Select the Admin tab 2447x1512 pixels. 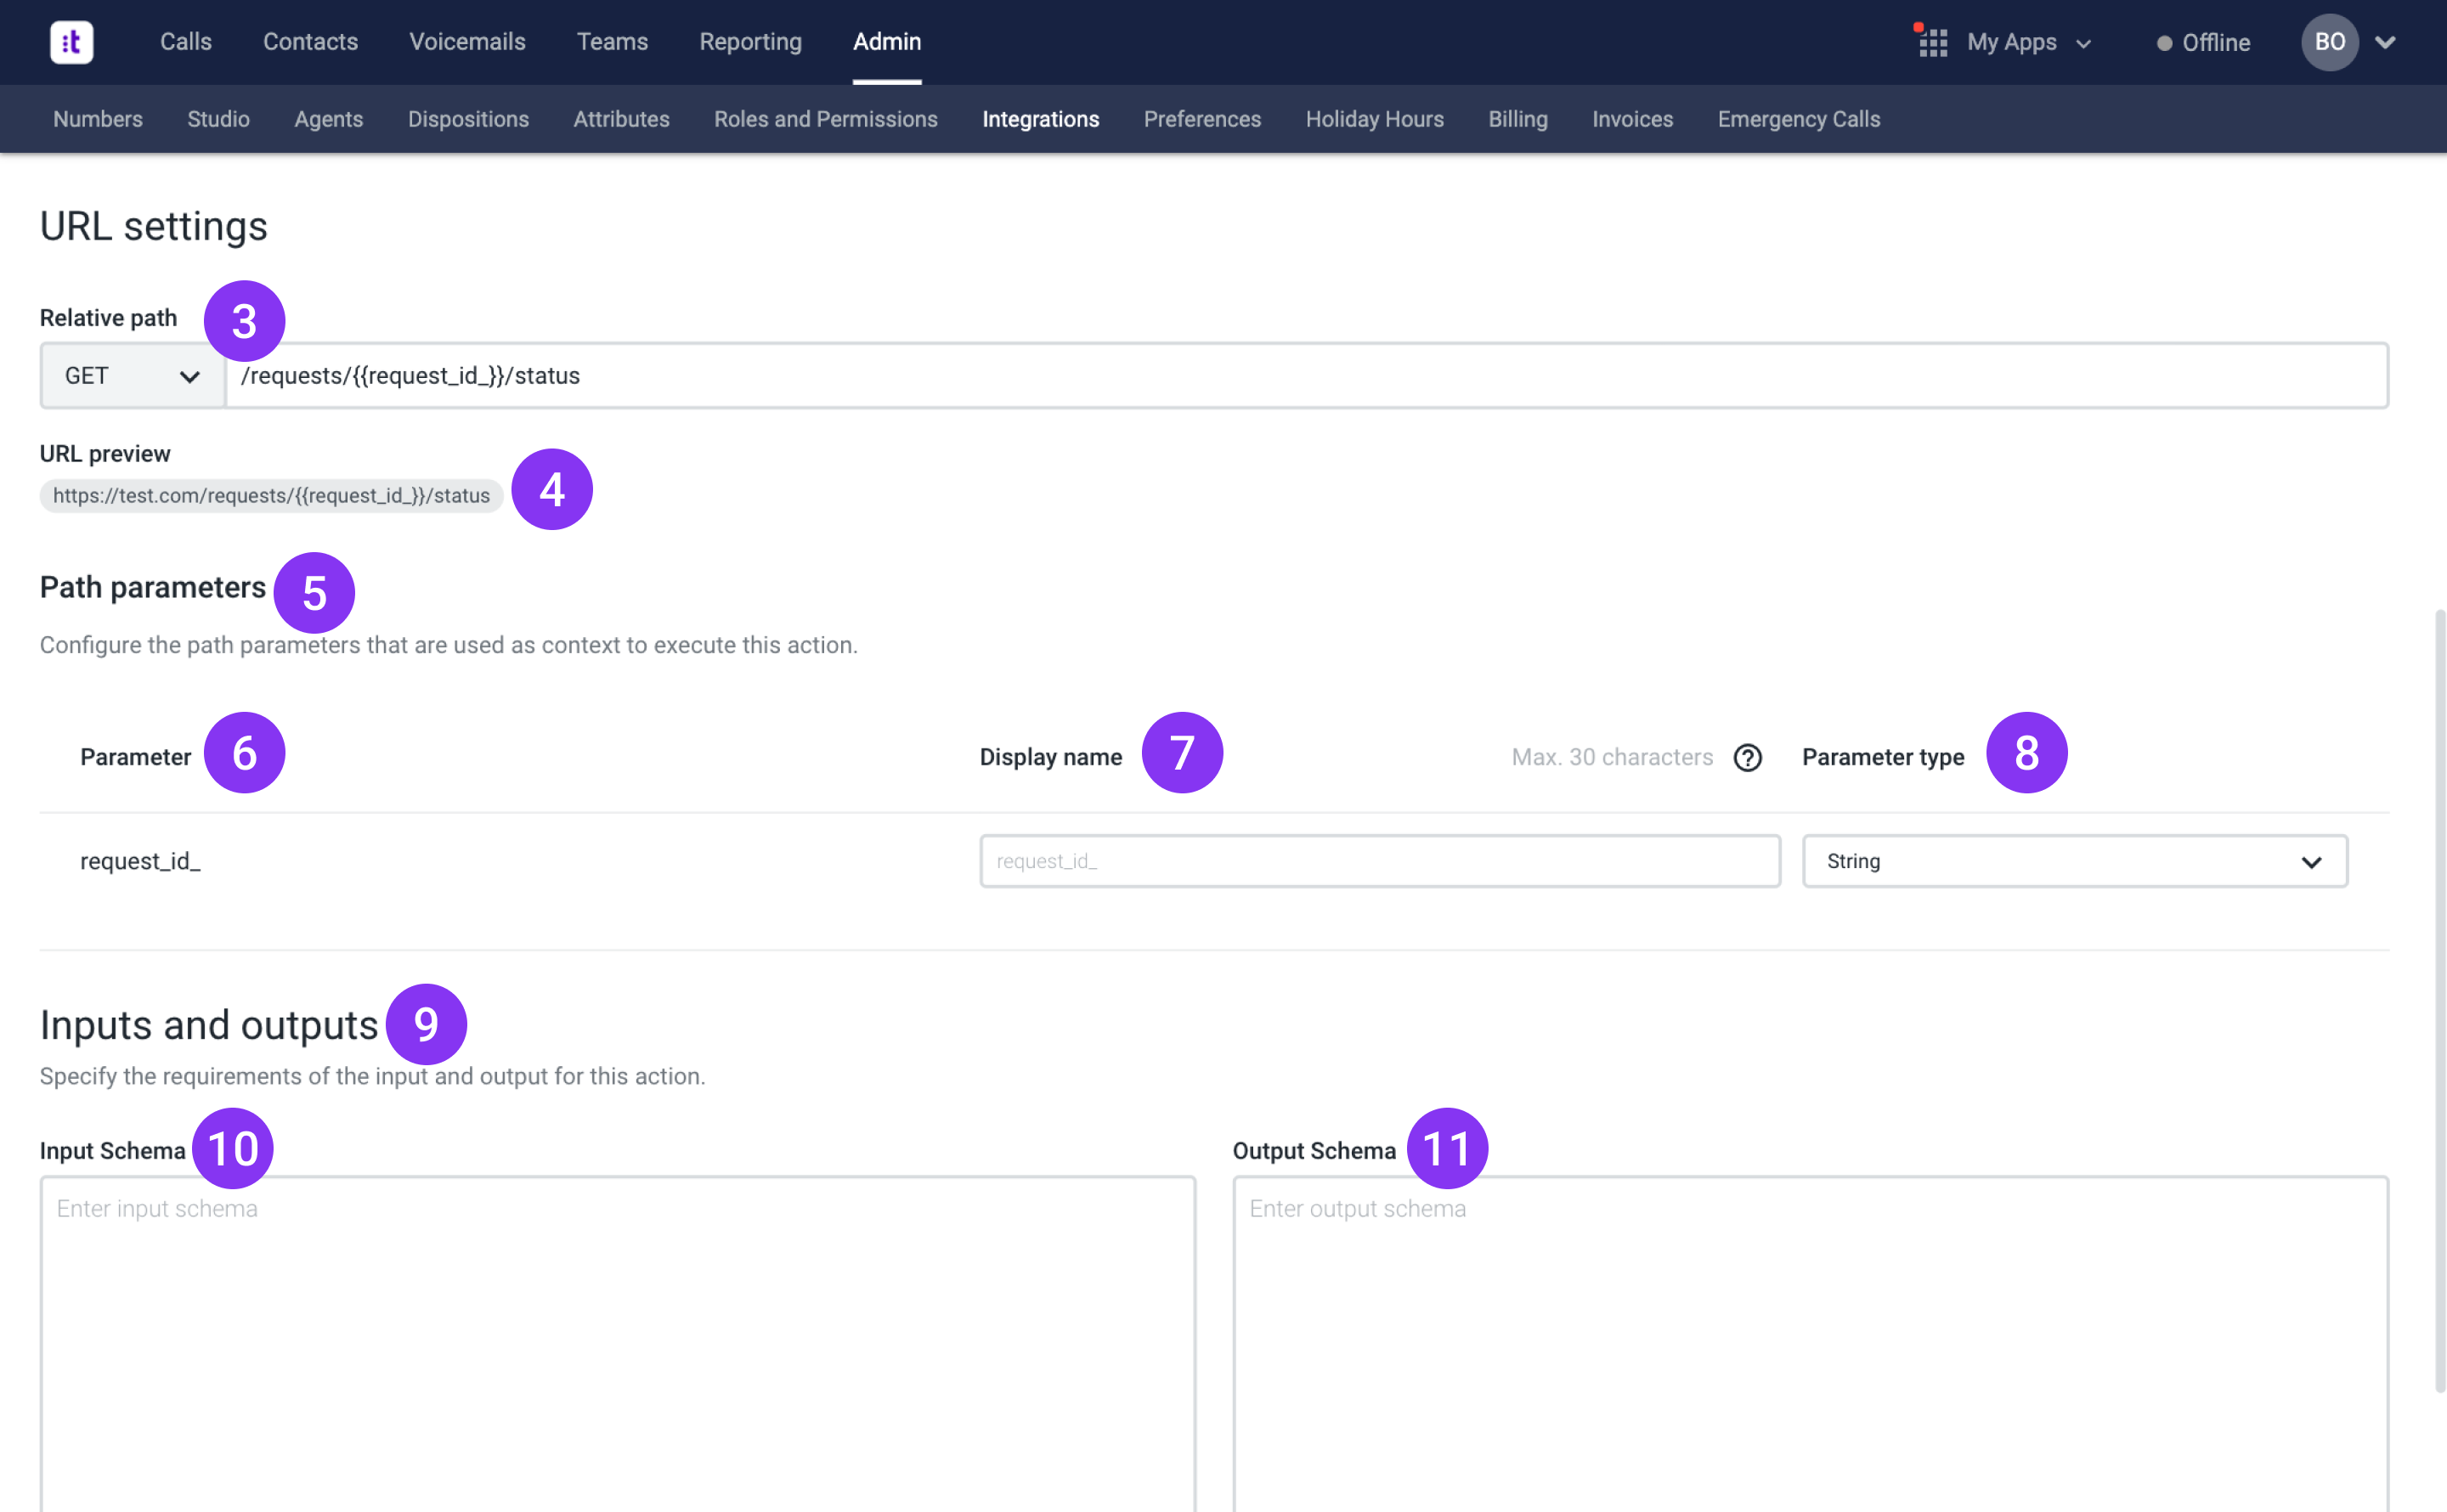click(x=887, y=42)
